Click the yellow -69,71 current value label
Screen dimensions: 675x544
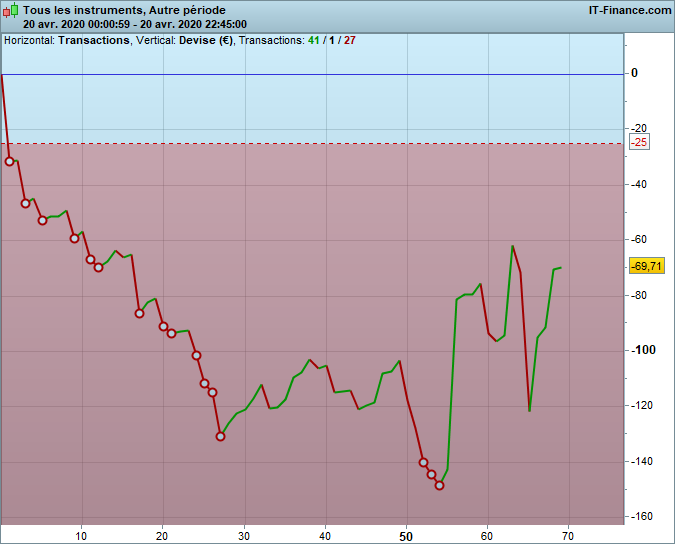[x=647, y=266]
